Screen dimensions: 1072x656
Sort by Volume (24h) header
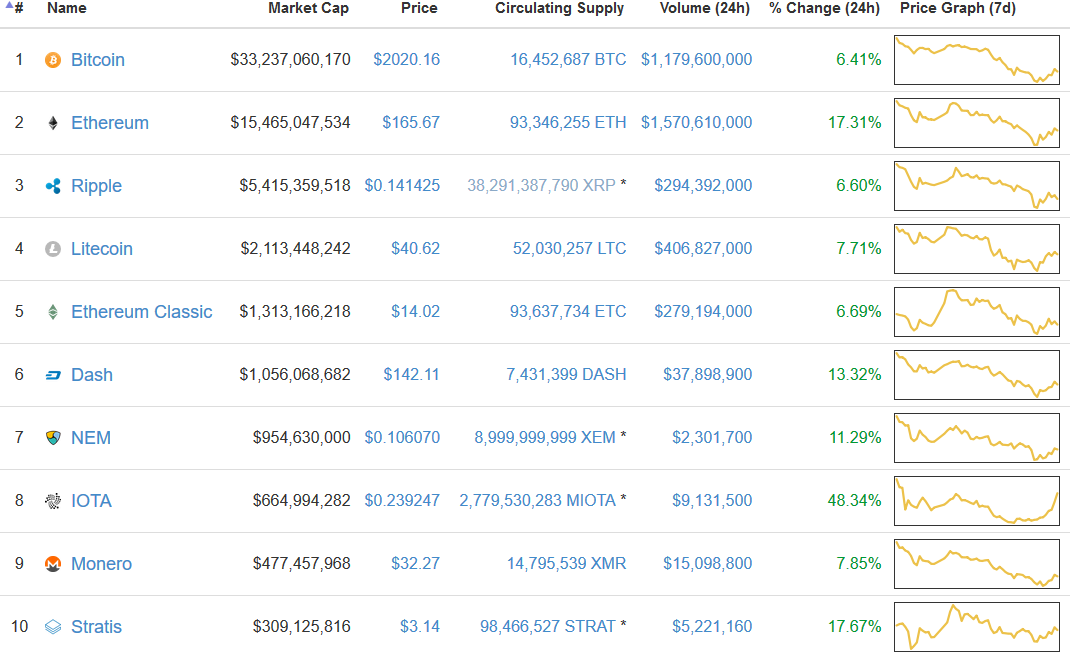tap(704, 8)
